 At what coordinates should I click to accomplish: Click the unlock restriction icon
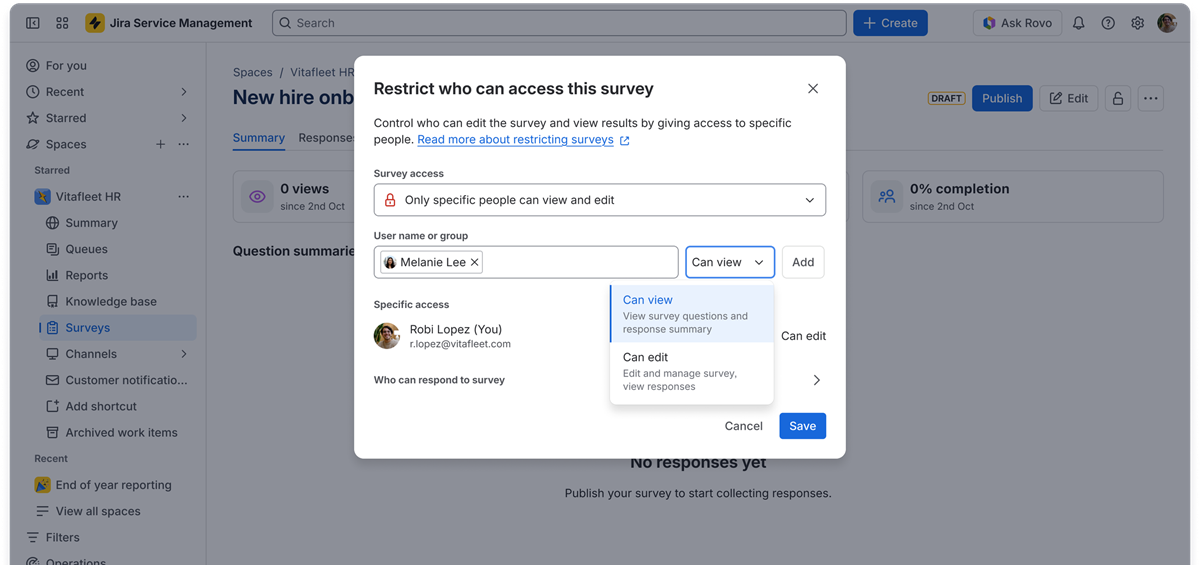click(x=1118, y=98)
